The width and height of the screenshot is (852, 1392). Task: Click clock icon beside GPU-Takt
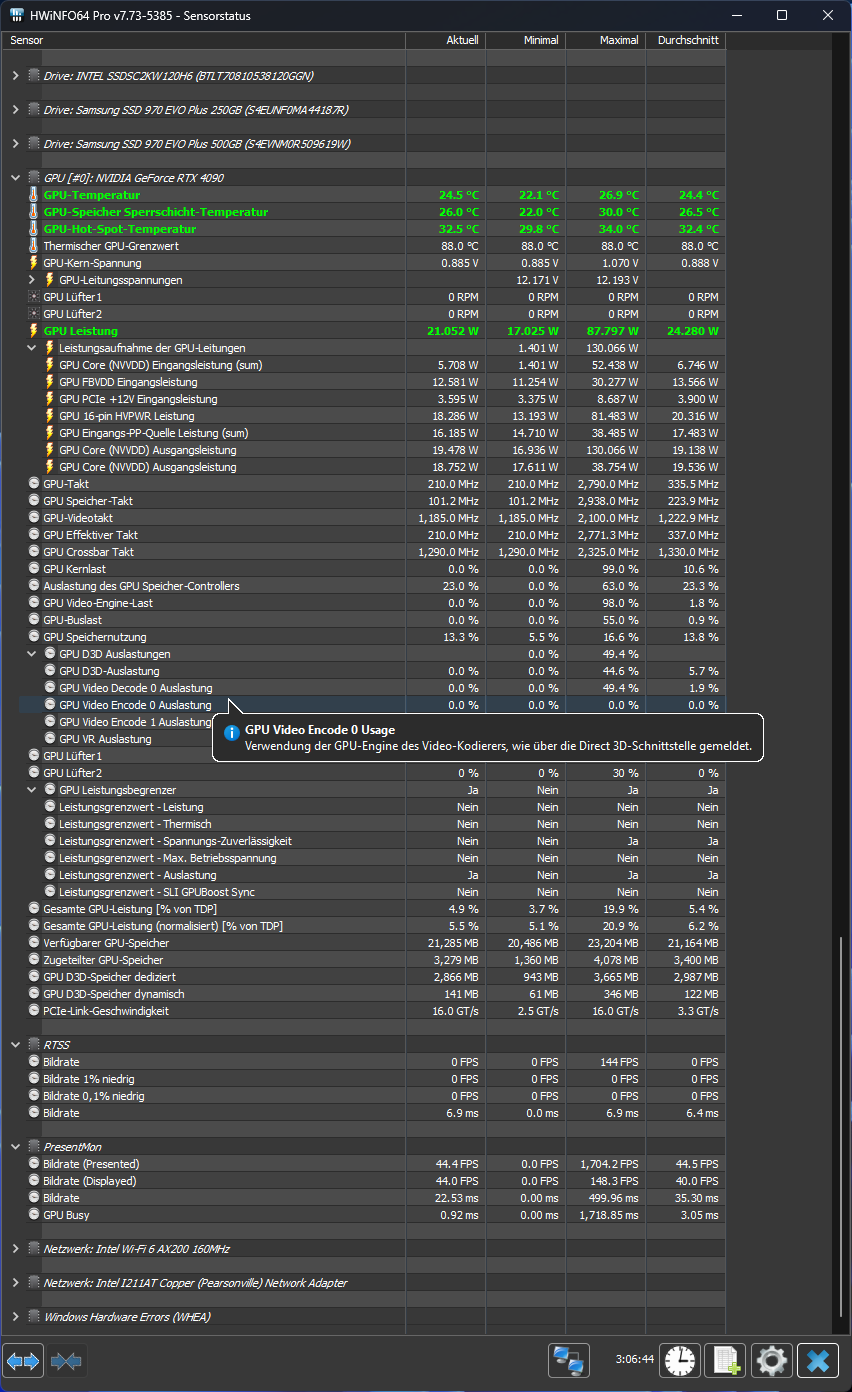34,484
